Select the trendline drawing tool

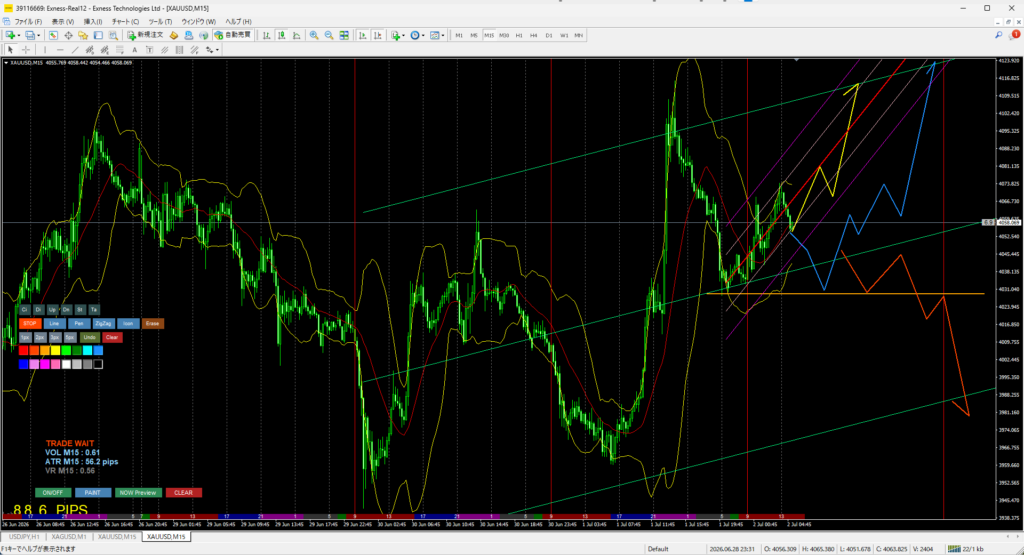pyautogui.click(x=75, y=50)
